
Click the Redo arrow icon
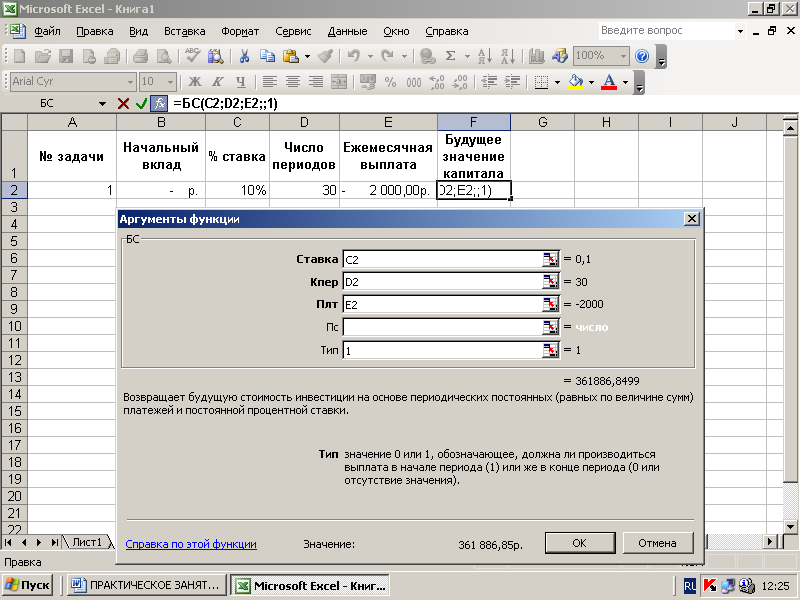[x=388, y=56]
